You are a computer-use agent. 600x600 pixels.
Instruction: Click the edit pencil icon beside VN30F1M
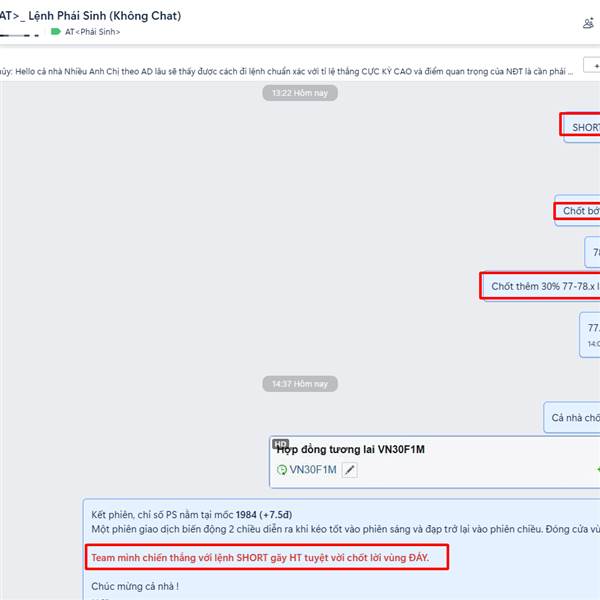coord(349,470)
